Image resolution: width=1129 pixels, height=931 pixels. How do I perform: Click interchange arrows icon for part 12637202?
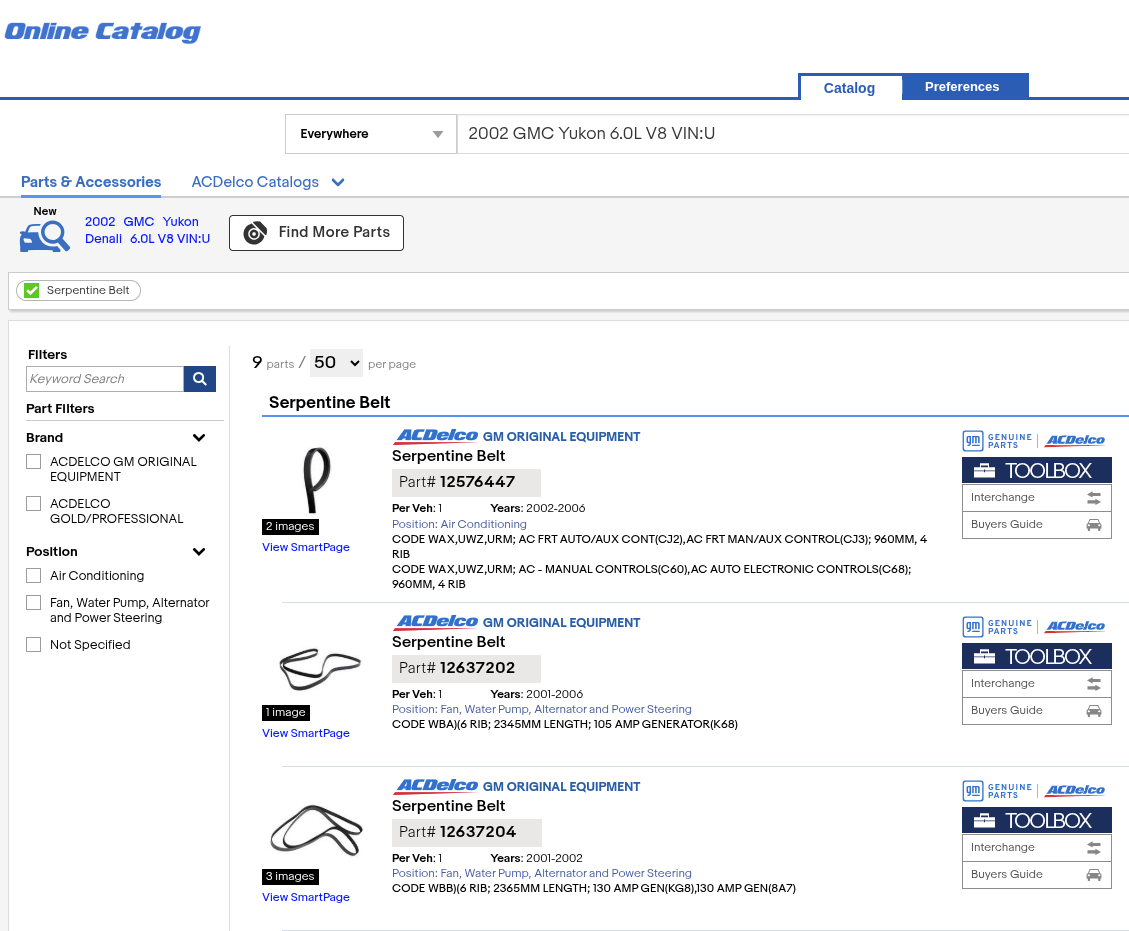pos(1094,683)
